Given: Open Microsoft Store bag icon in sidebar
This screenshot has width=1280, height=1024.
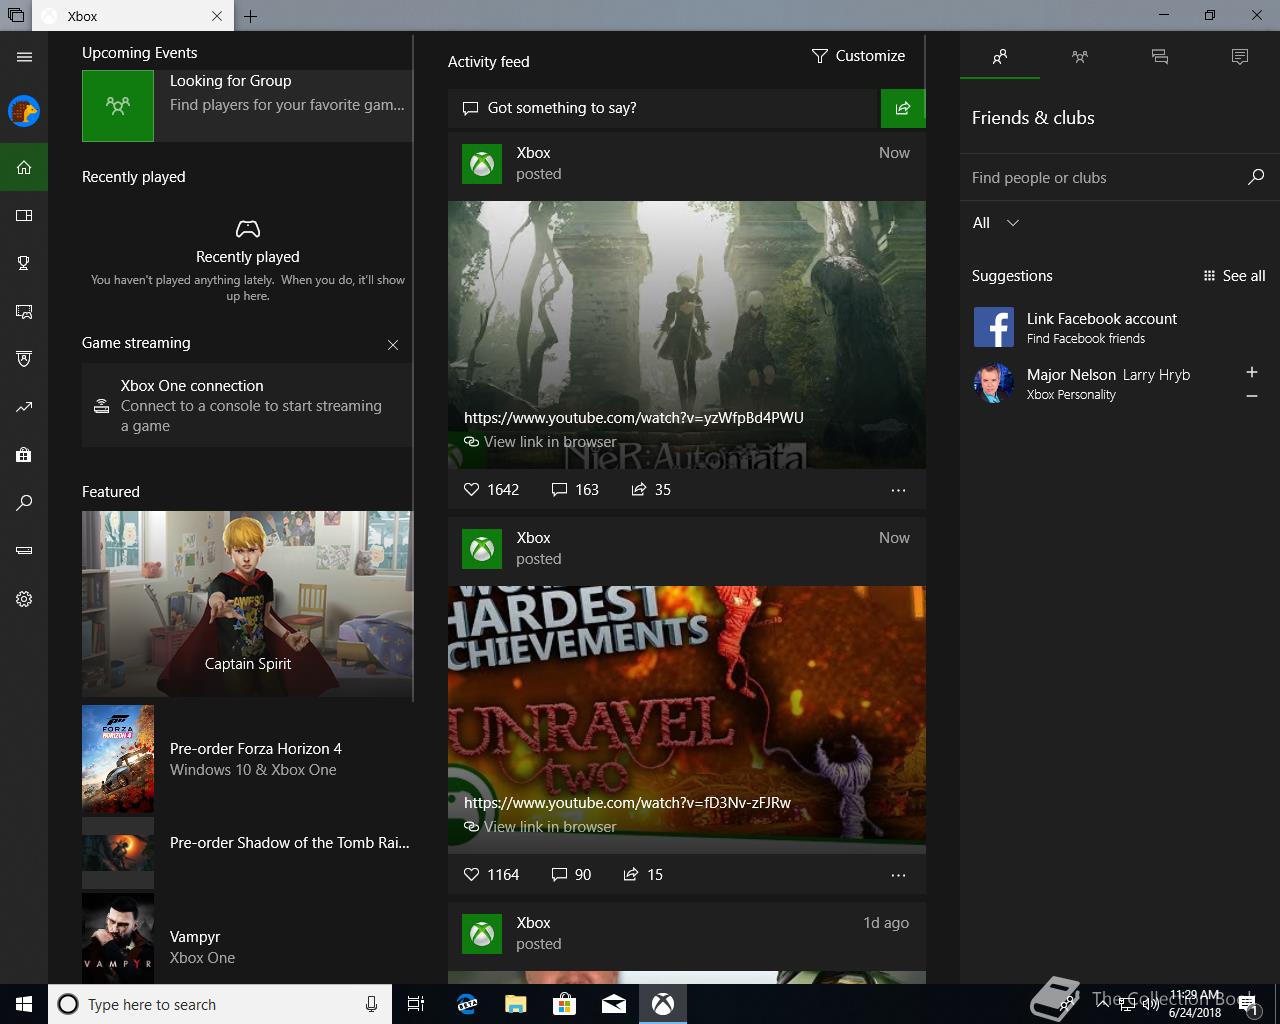Looking at the screenshot, I should [24, 455].
